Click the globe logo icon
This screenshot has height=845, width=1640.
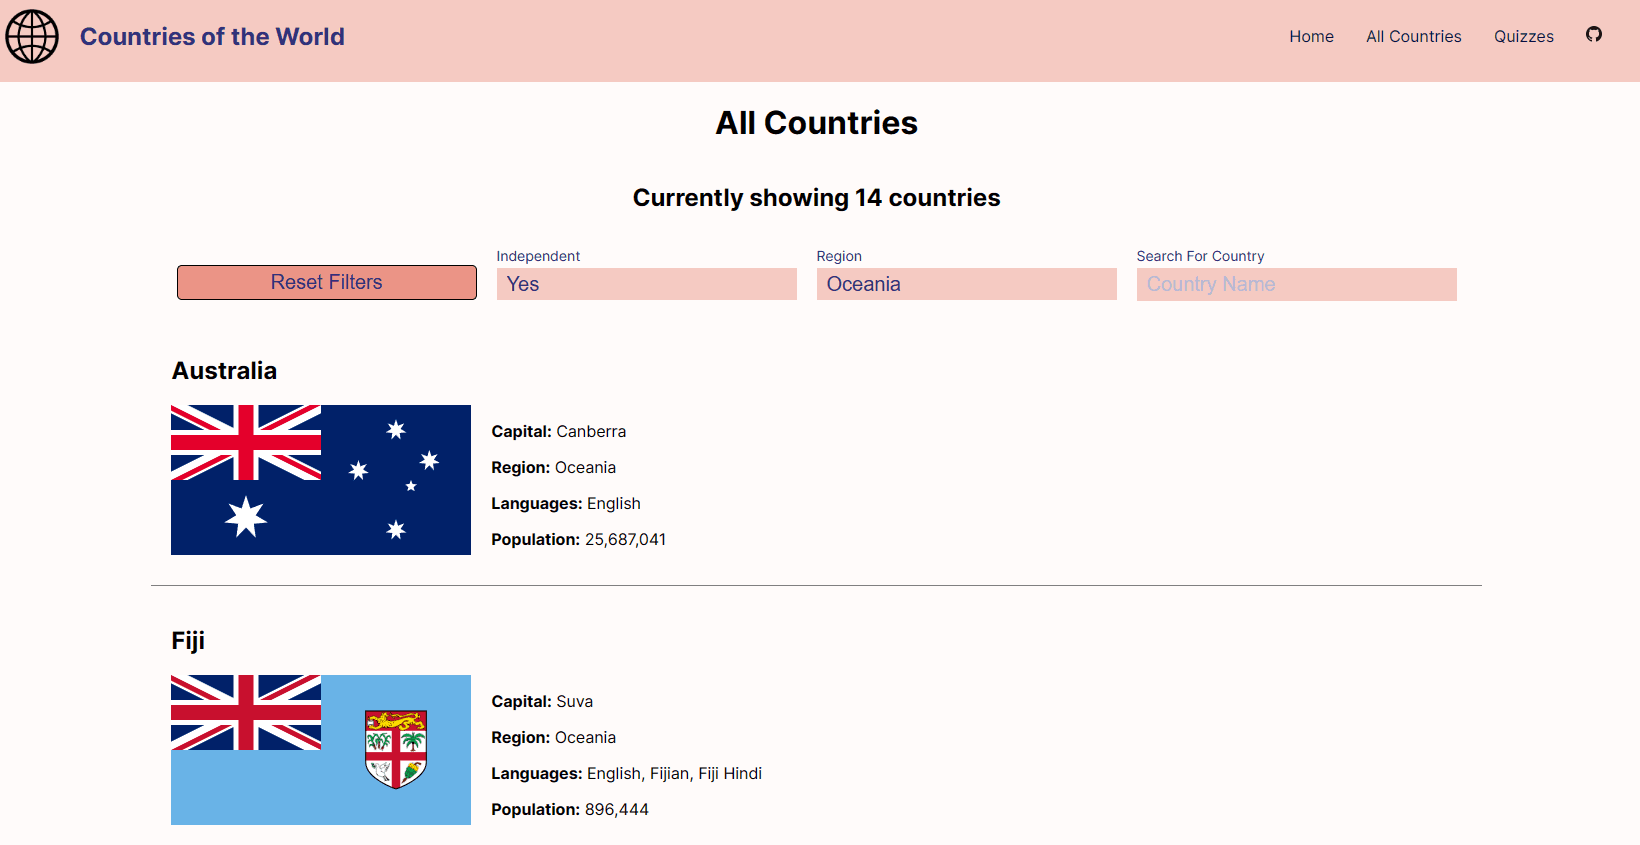(32, 37)
